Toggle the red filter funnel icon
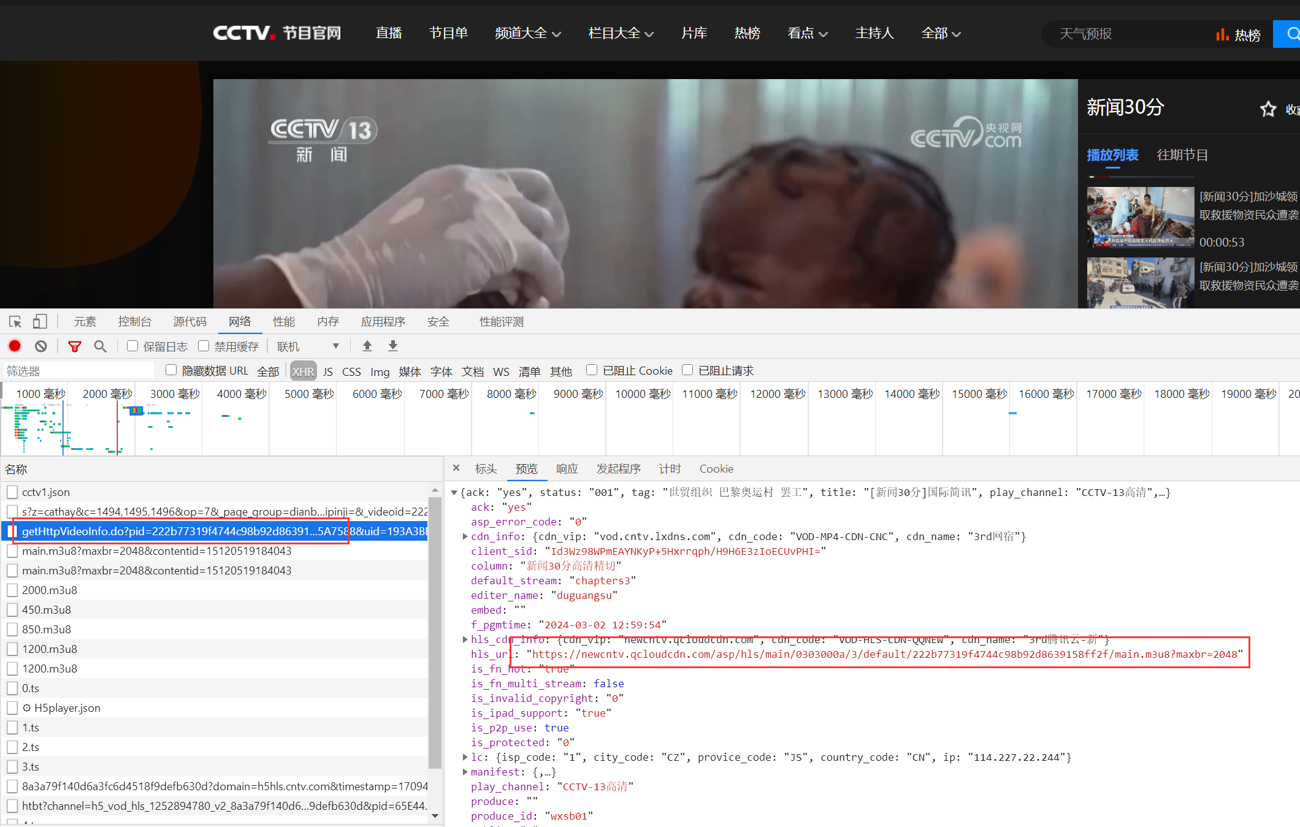This screenshot has height=827, width=1300. point(75,347)
